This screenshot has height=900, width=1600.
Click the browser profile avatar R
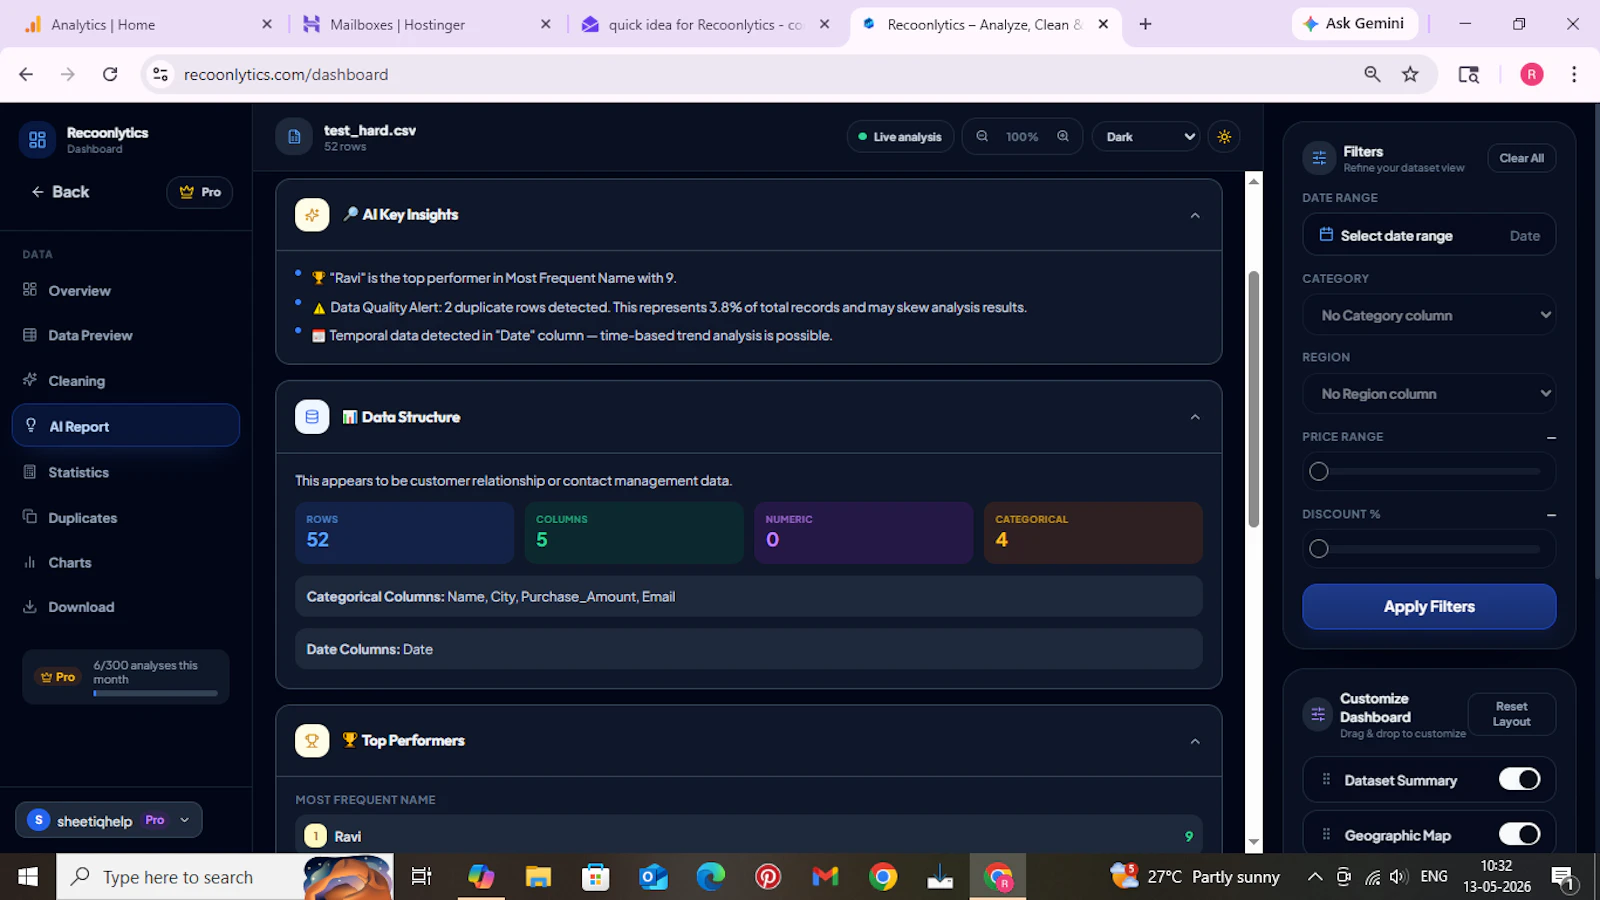click(x=1532, y=74)
